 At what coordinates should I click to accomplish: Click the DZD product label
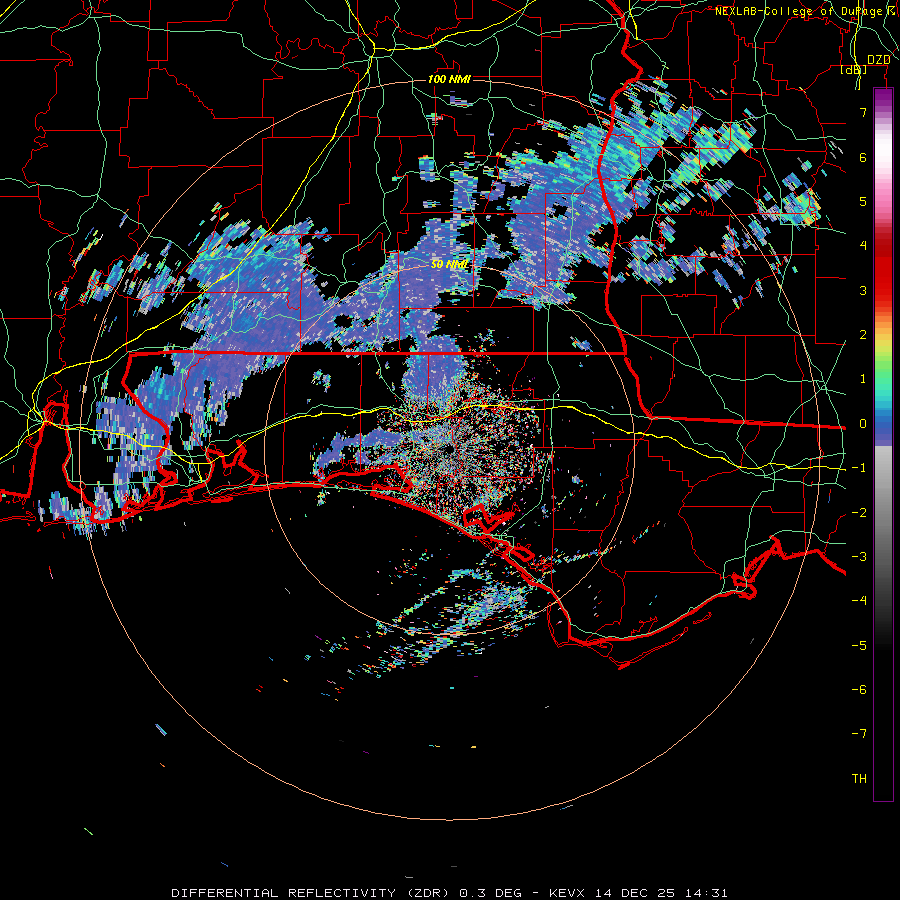tap(878, 60)
